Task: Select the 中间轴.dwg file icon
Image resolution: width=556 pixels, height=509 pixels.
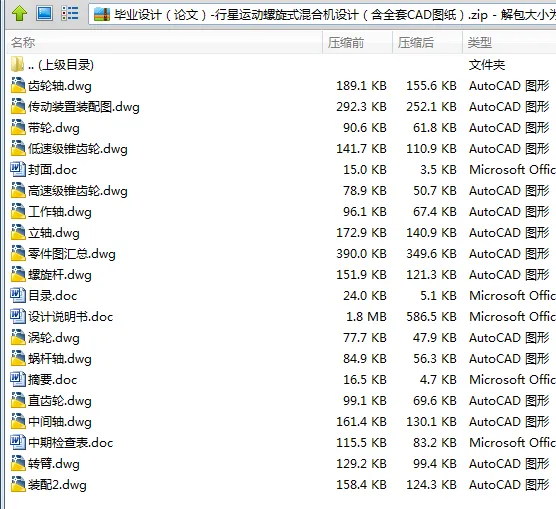Action: tap(18, 421)
